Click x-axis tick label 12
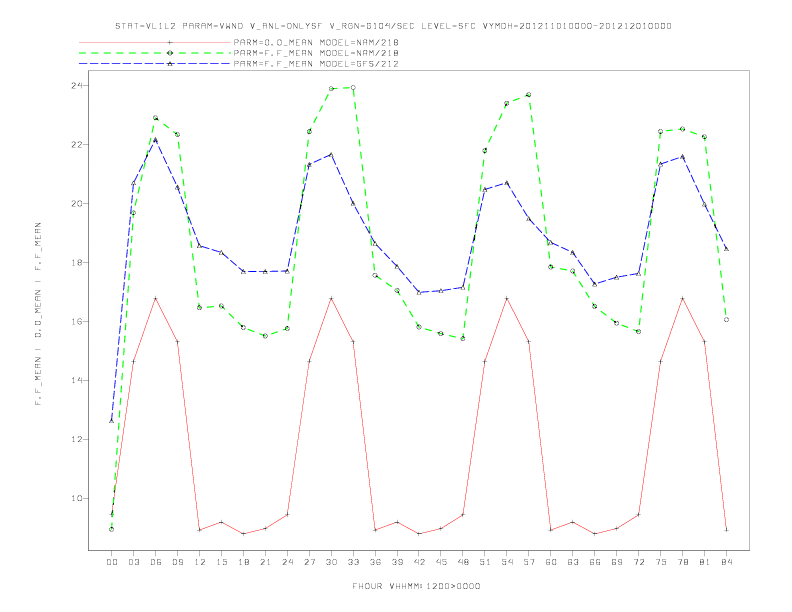This screenshot has width=792, height=612. (200, 562)
